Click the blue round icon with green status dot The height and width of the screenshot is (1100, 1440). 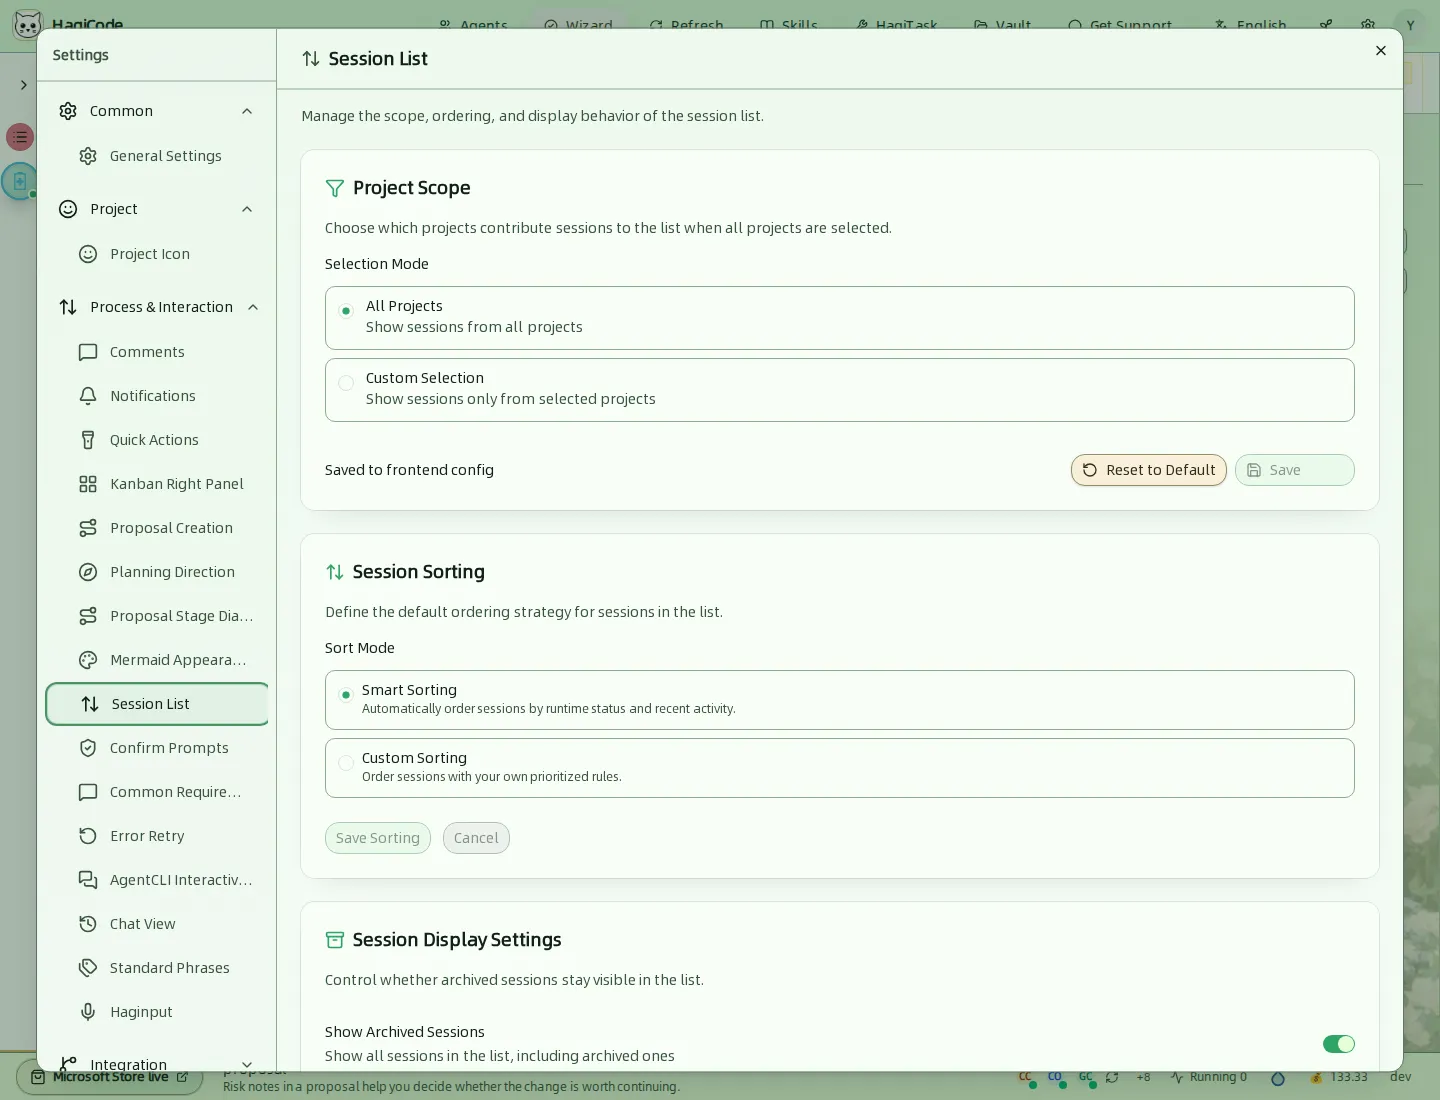[x=19, y=182]
